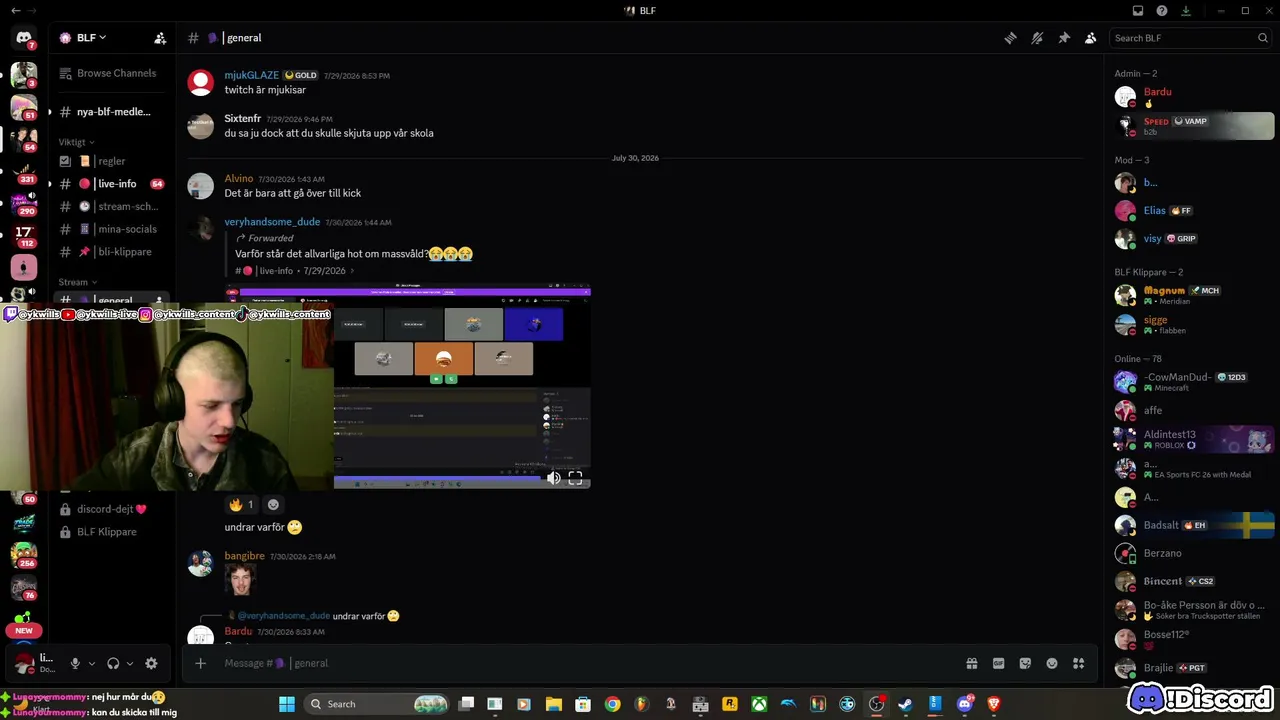The height and width of the screenshot is (720, 1280).
Task: Collapse the Stream category
Action: [78, 282]
